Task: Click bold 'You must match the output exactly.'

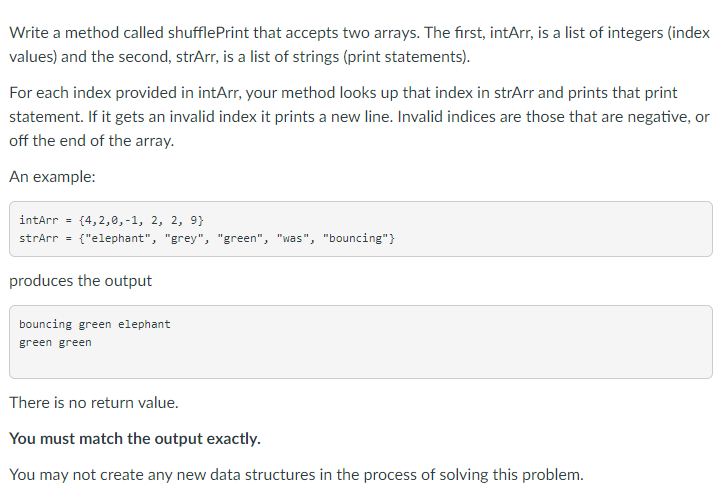Action: [x=135, y=439]
